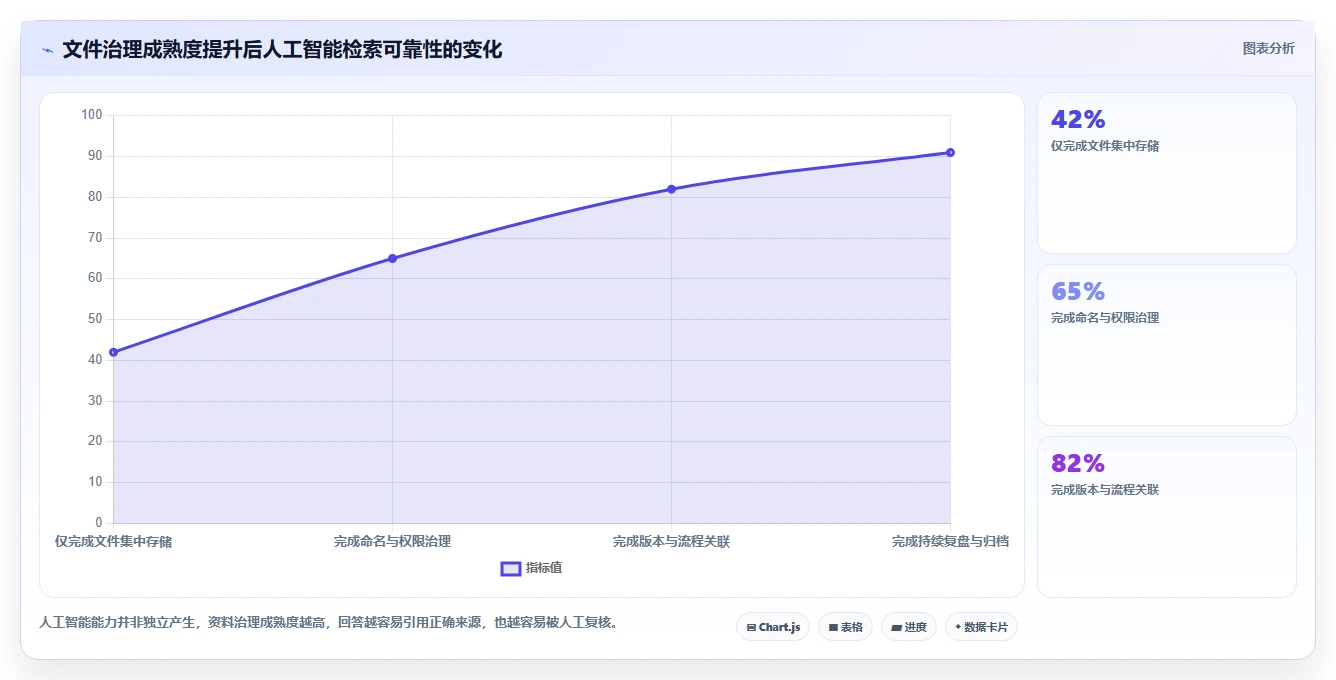Viewport: 1336px width, 680px height.
Task: Click the lightning icon beside the chart title
Action: [x=47, y=50]
